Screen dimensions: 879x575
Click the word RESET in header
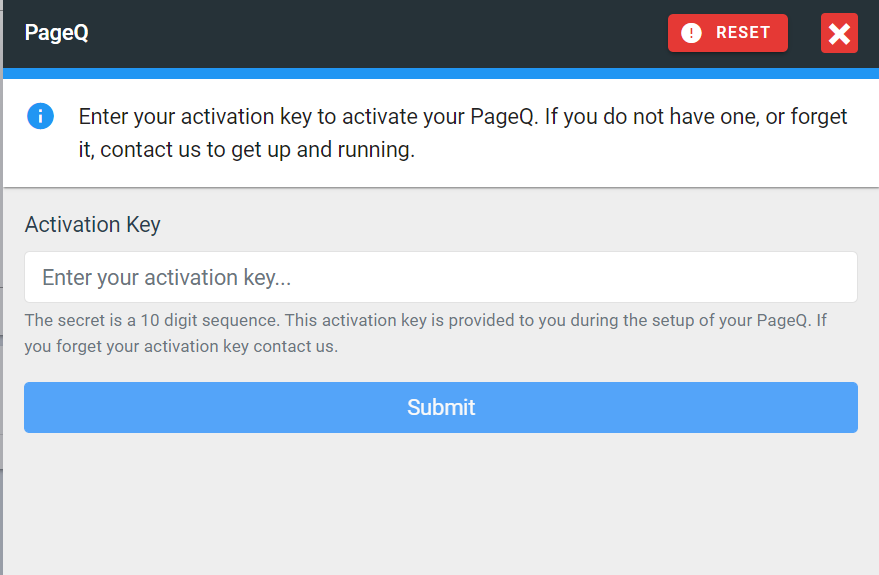(x=743, y=33)
